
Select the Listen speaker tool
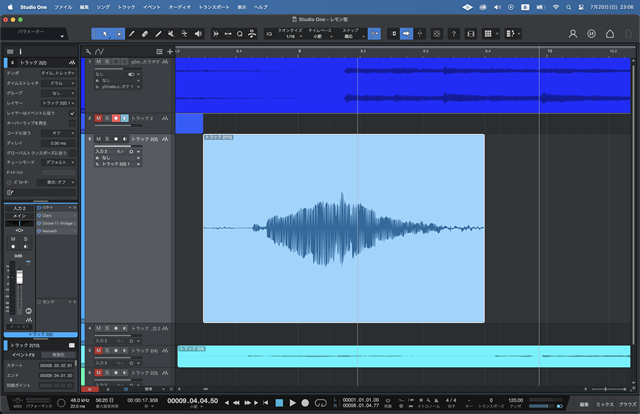coord(198,34)
